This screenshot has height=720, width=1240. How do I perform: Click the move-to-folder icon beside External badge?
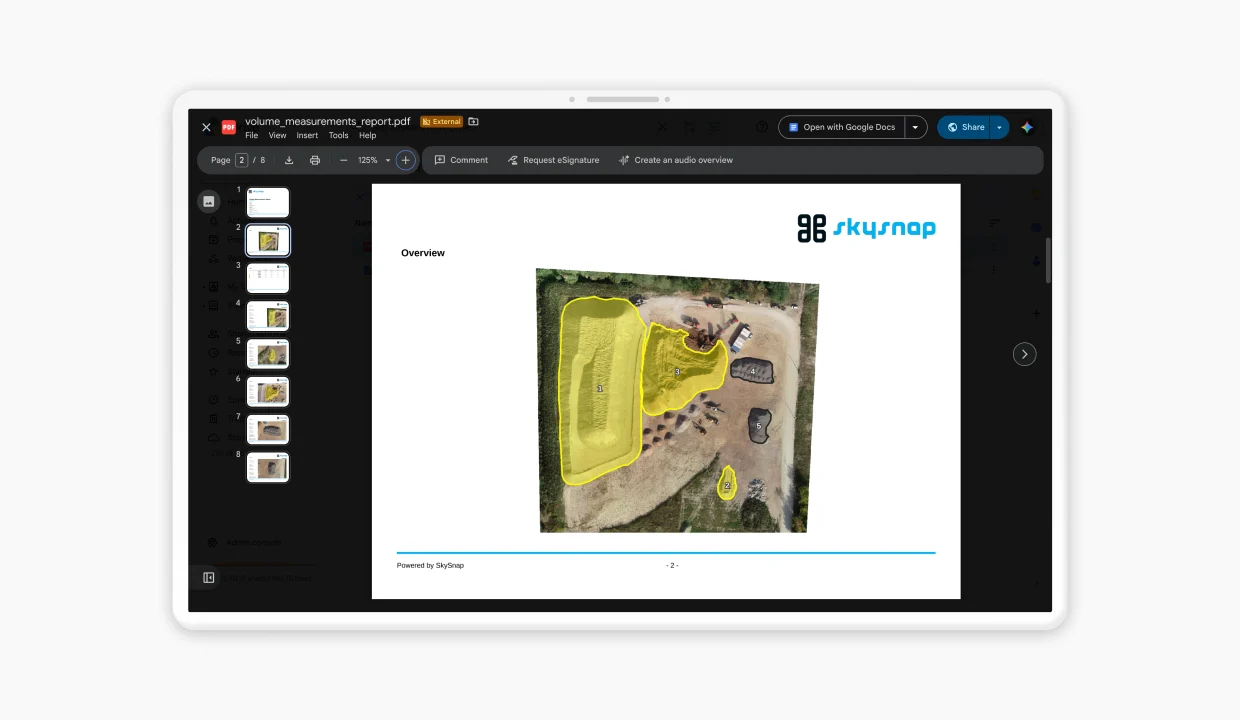474,122
